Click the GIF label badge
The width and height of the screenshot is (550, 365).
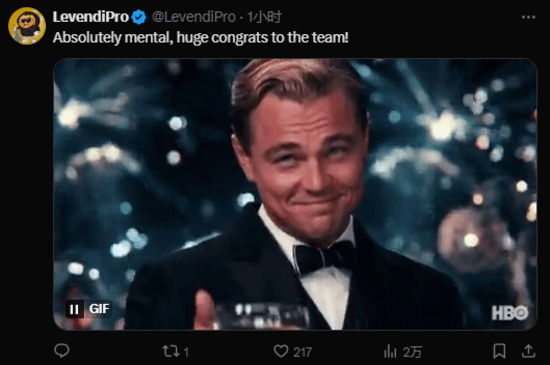(x=99, y=309)
